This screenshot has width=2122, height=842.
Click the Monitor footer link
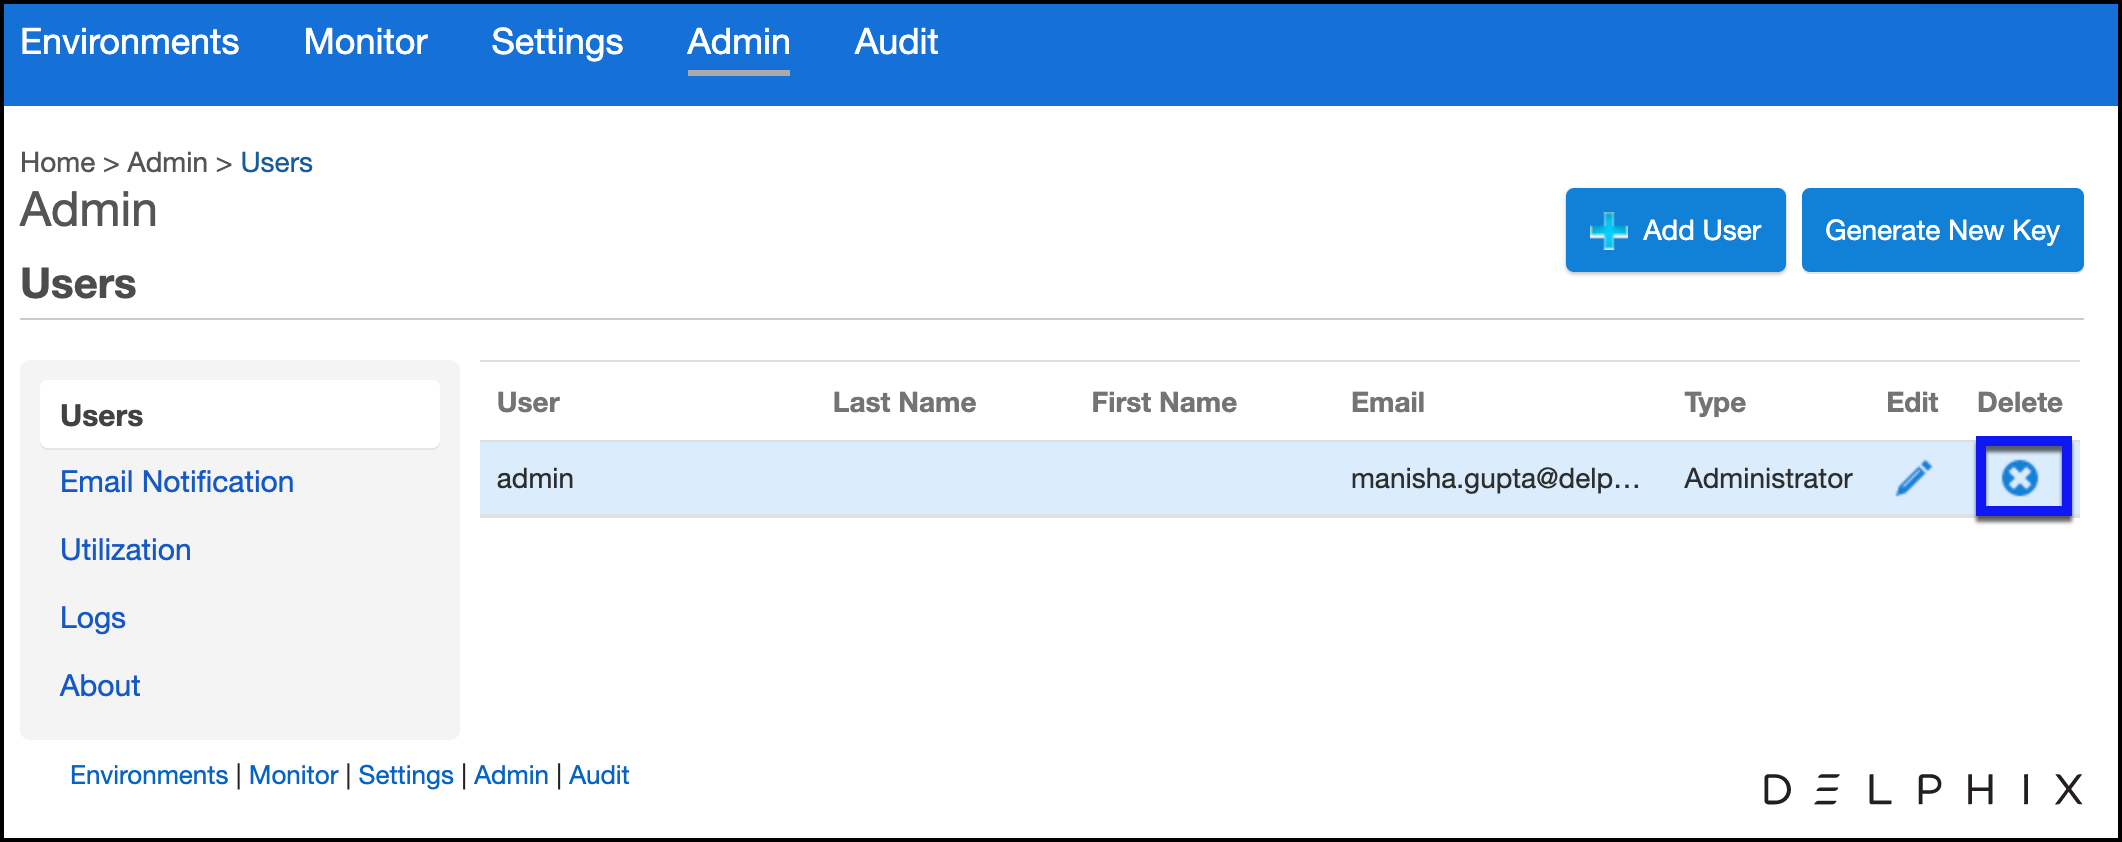(x=293, y=775)
